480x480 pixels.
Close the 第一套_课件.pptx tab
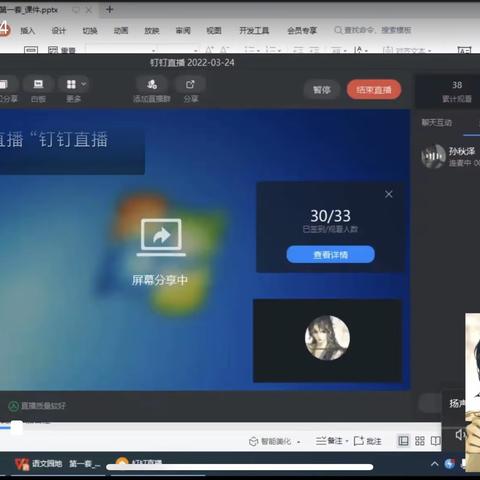pos(89,10)
